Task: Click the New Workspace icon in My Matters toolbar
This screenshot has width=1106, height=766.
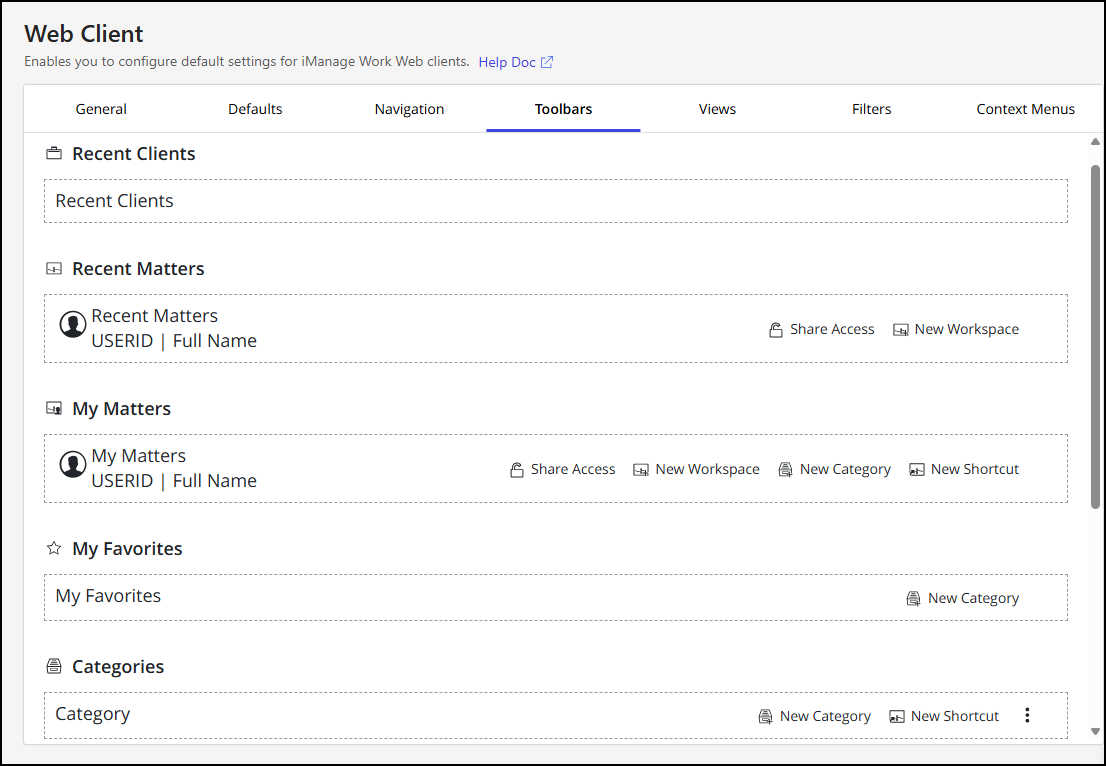Action: pos(641,470)
